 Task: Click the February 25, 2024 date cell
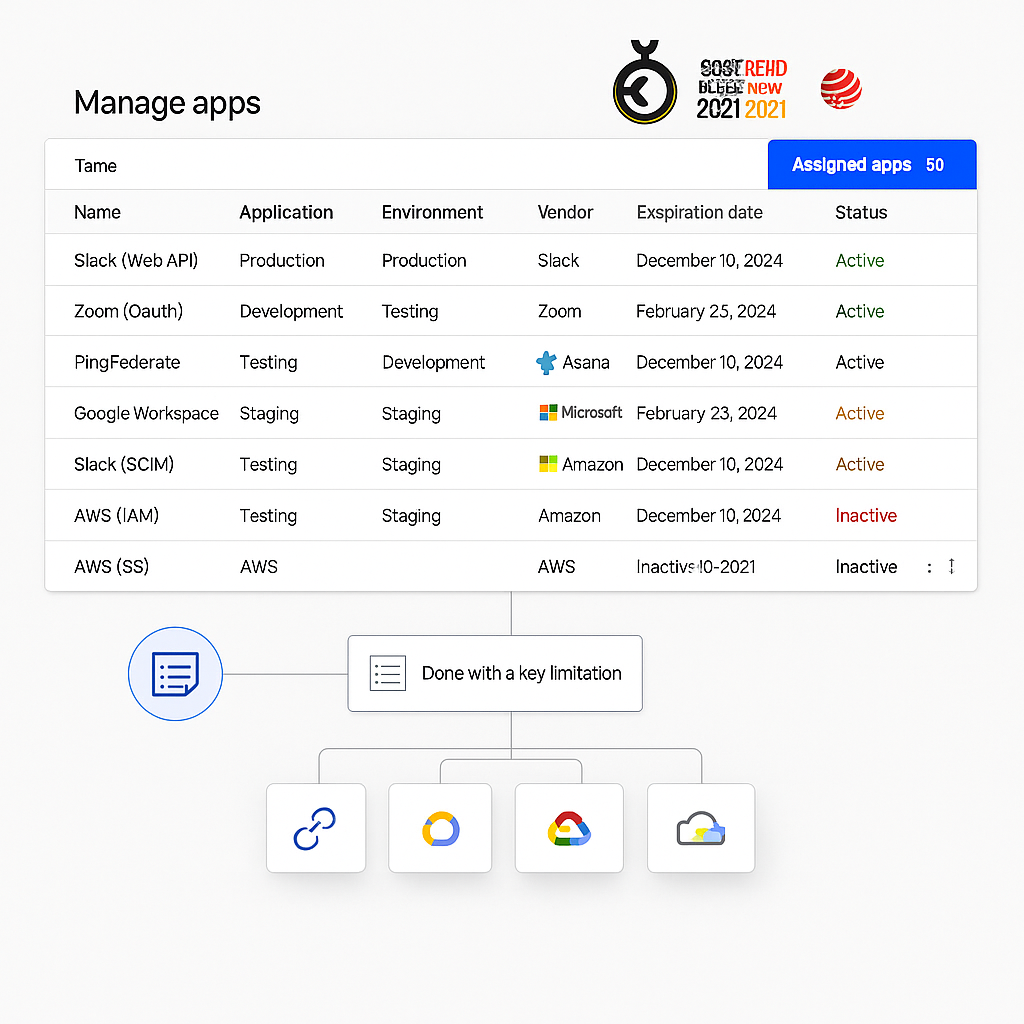pos(706,311)
